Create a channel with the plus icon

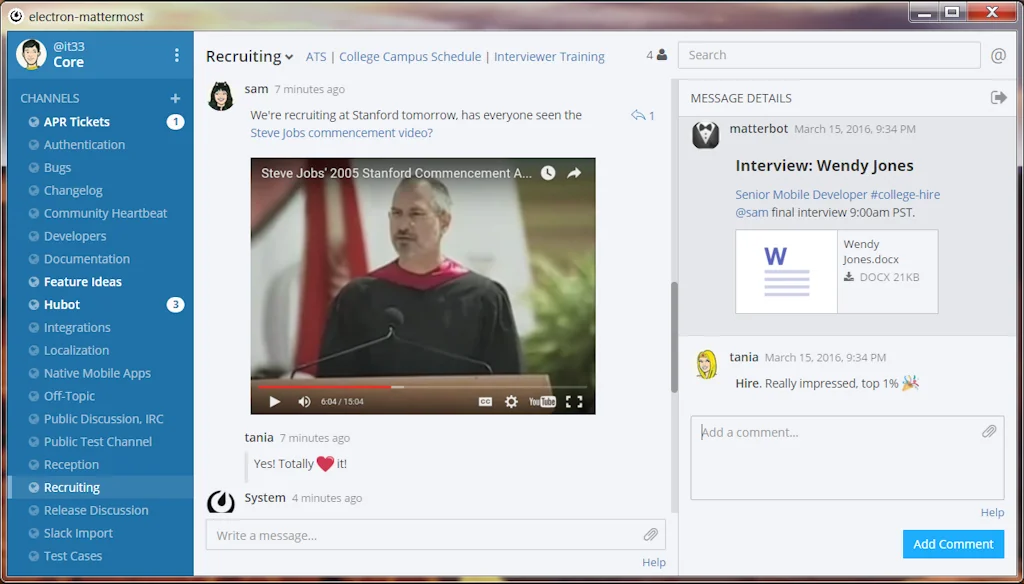coord(175,97)
